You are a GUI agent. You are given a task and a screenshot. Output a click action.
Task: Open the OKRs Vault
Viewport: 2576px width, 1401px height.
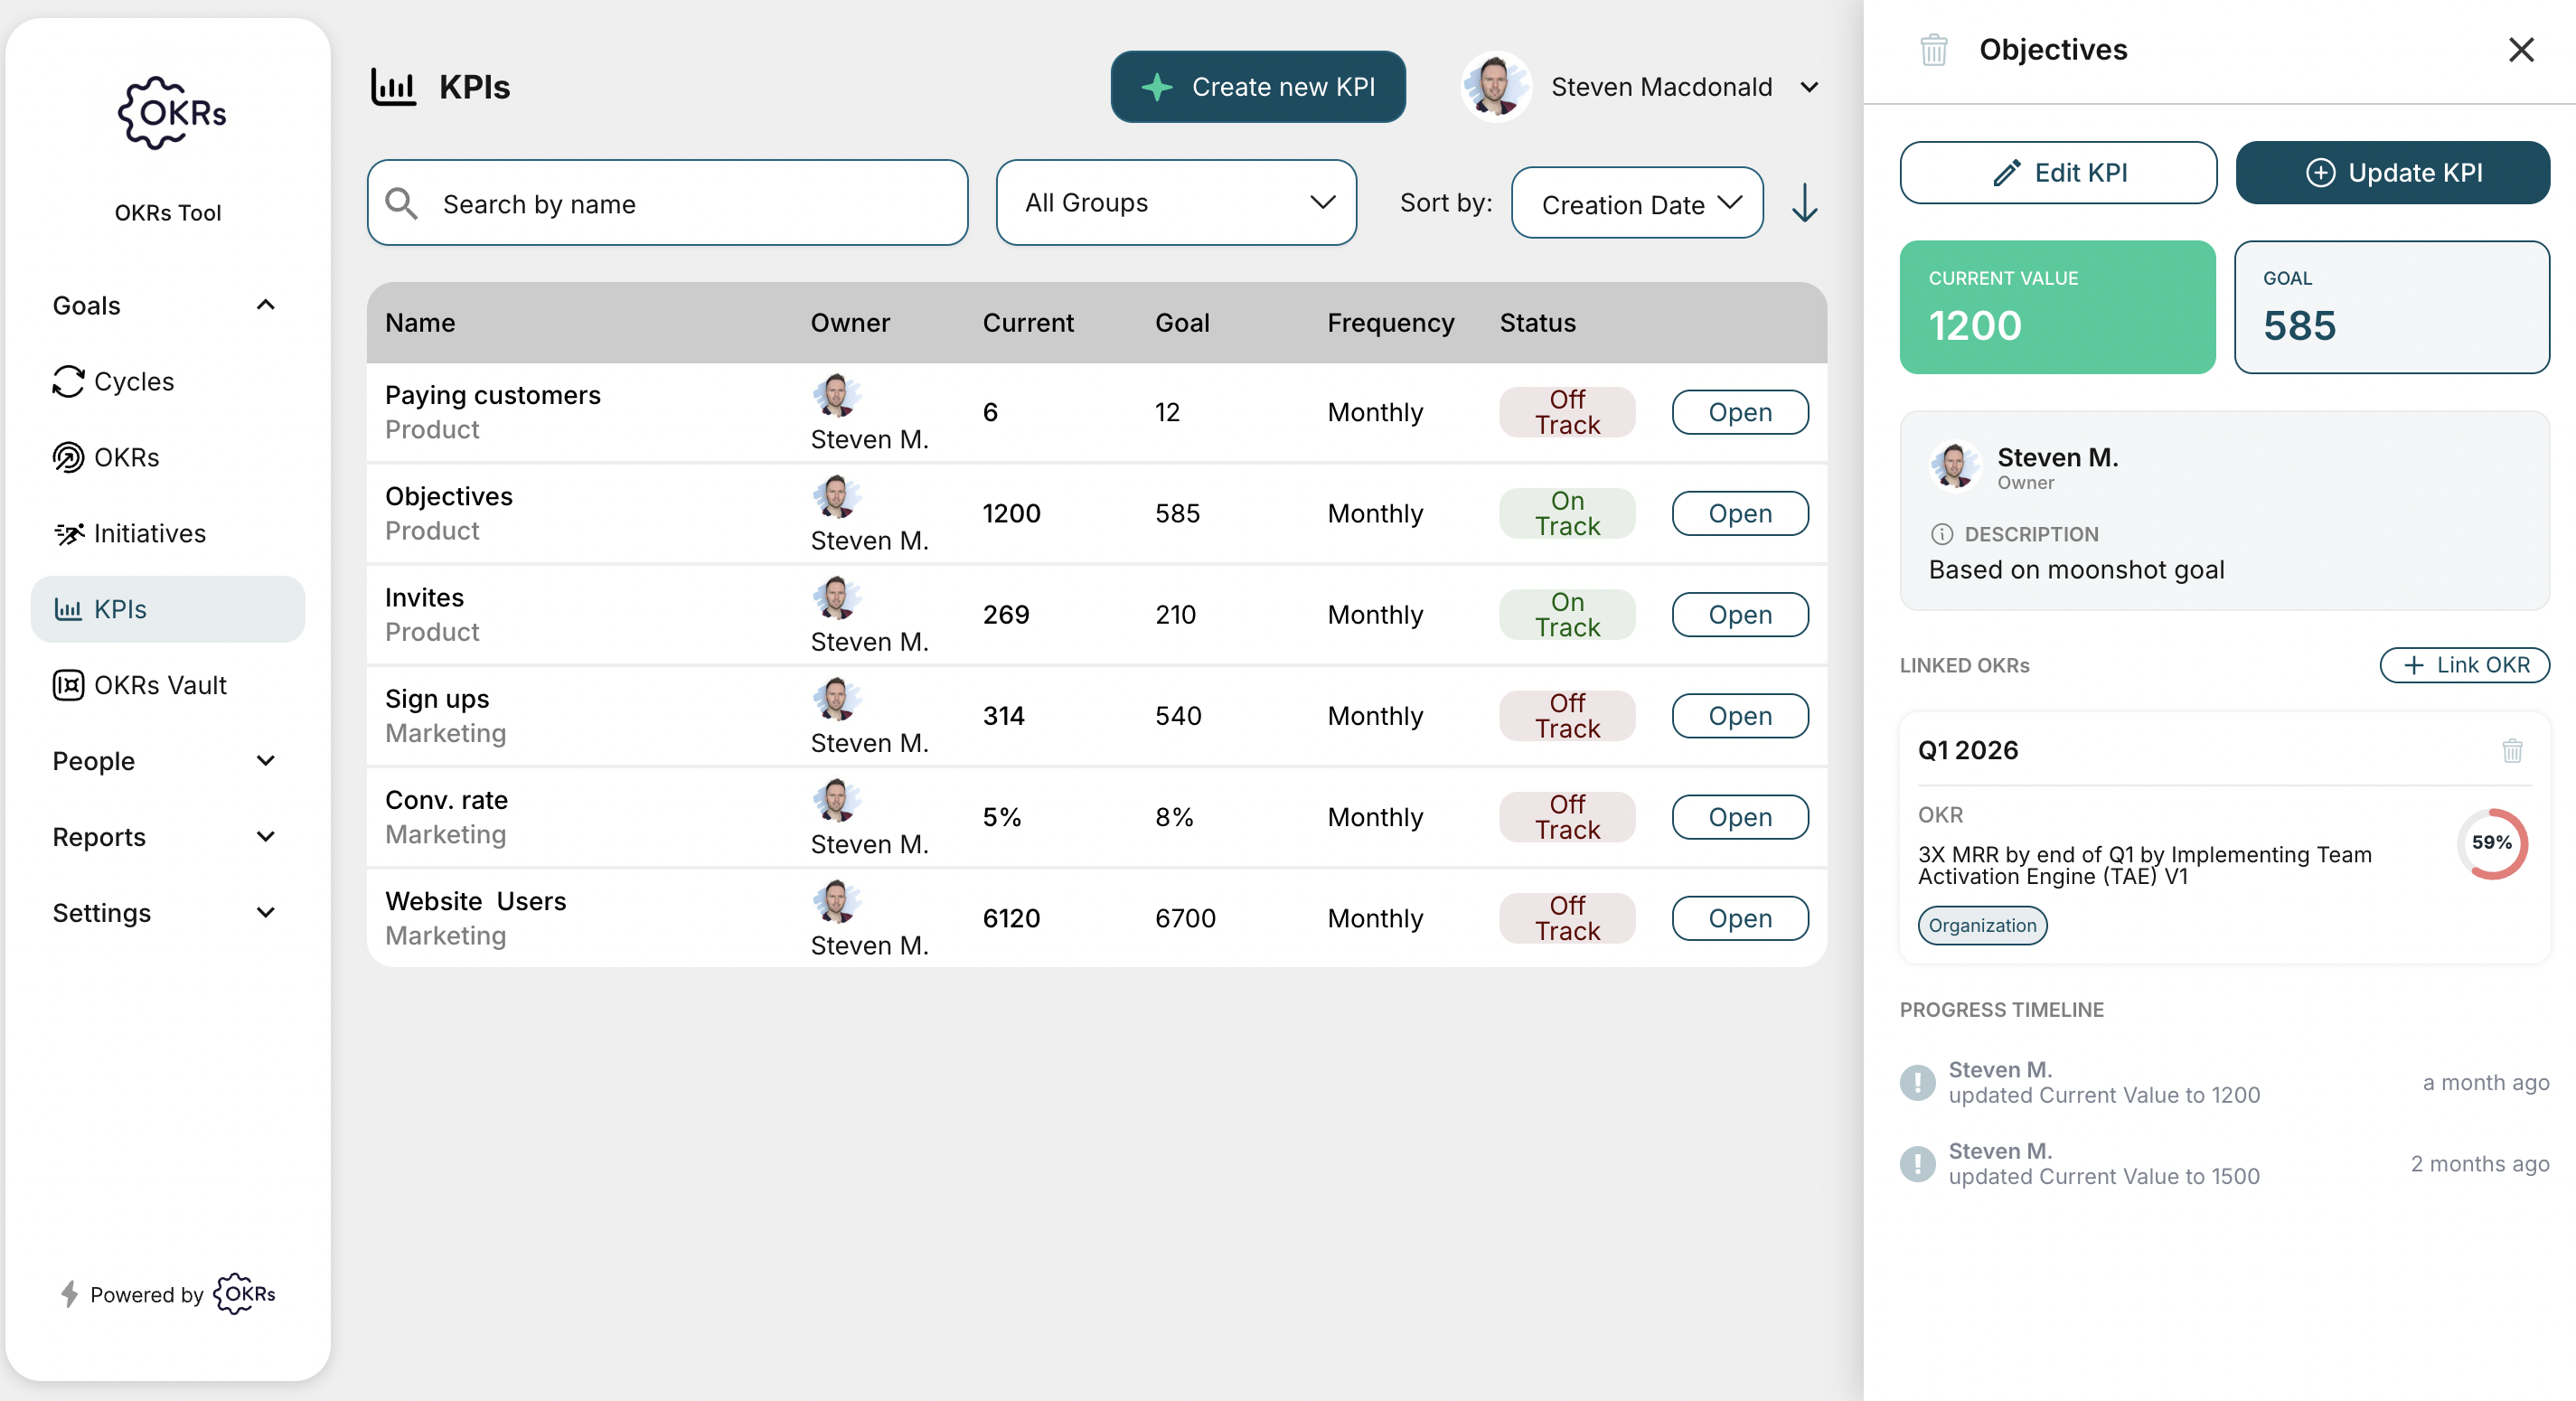coord(160,685)
